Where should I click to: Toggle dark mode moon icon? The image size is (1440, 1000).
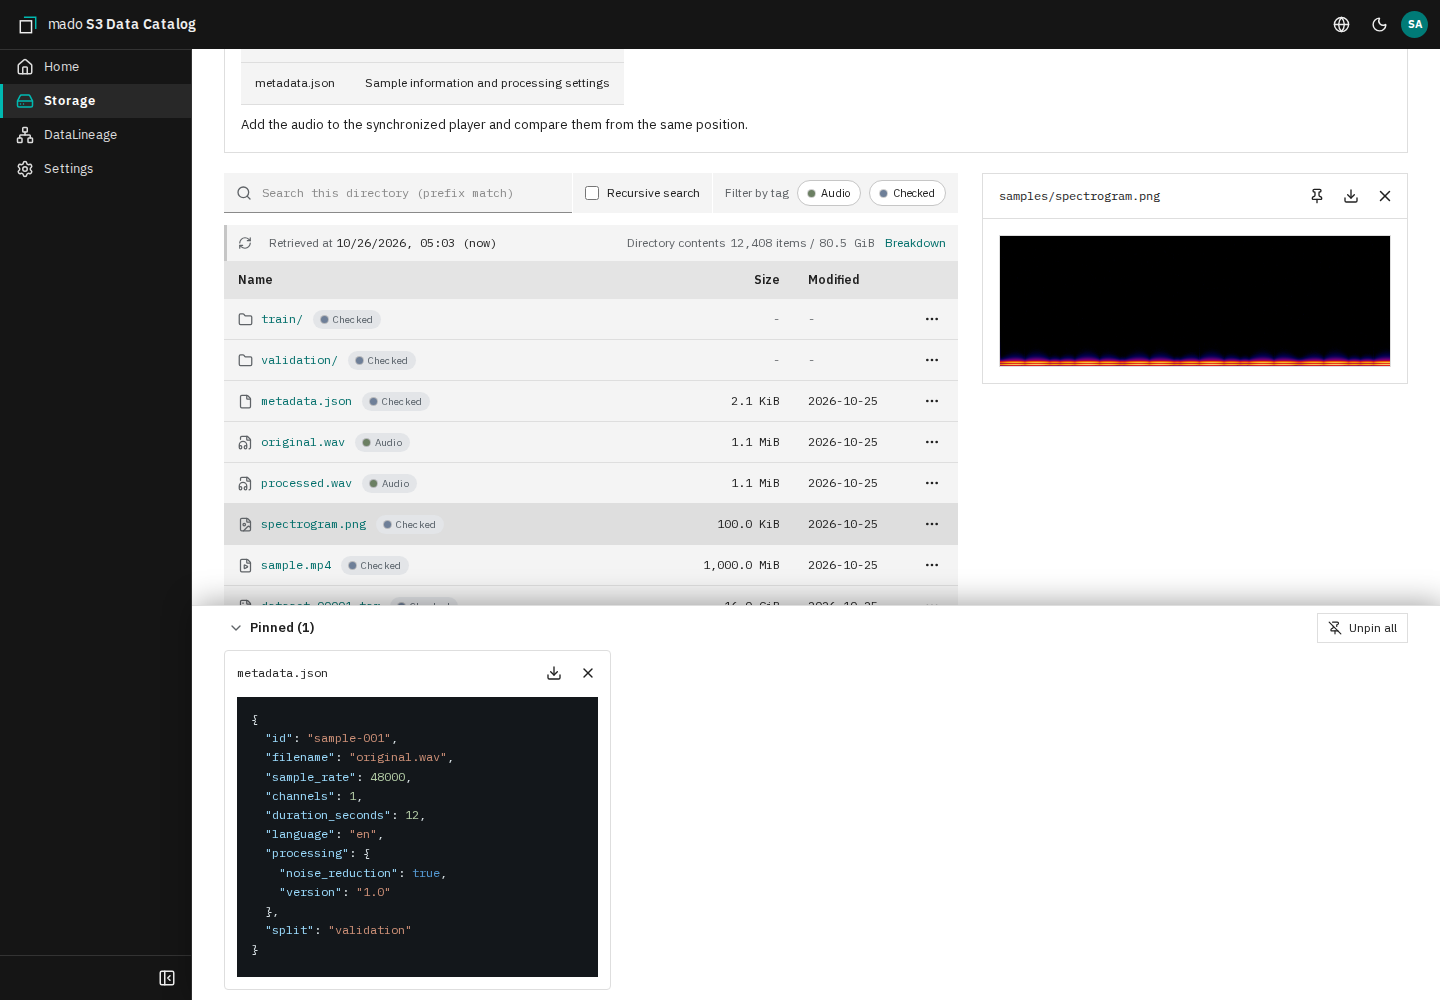[1380, 24]
